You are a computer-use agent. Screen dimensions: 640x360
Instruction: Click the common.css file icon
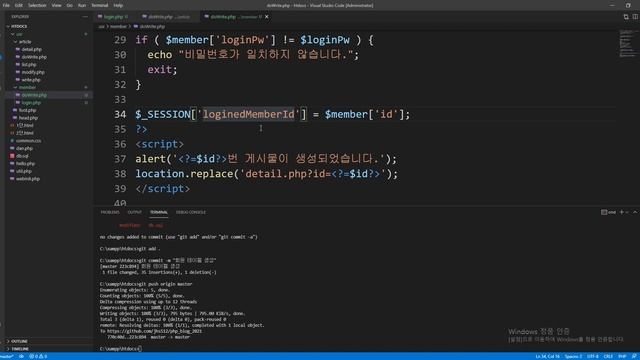click(x=12, y=141)
